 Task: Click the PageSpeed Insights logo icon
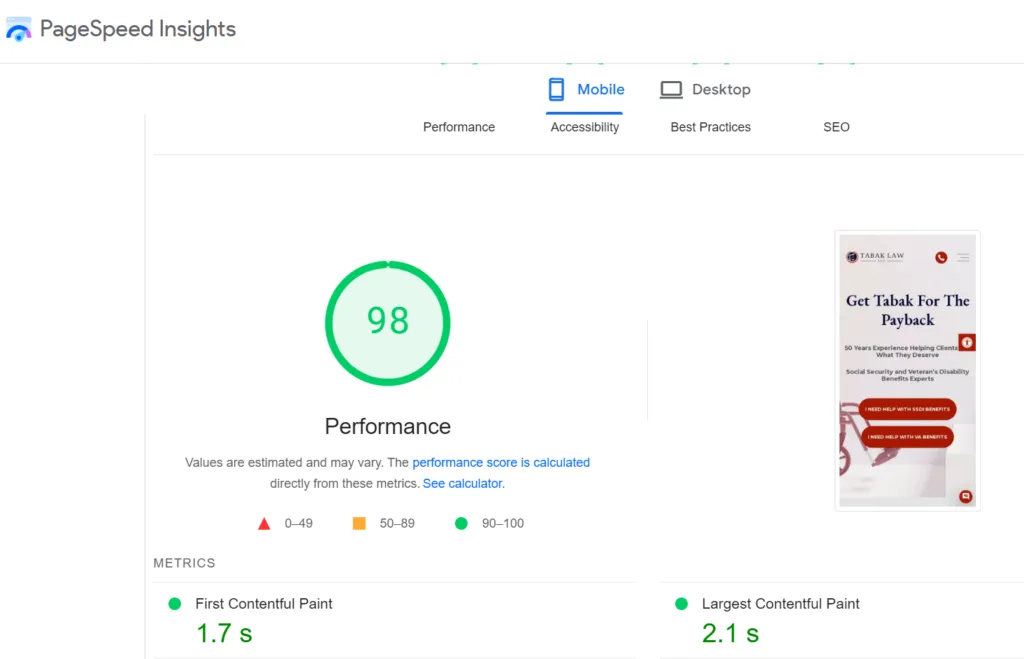[x=18, y=29]
